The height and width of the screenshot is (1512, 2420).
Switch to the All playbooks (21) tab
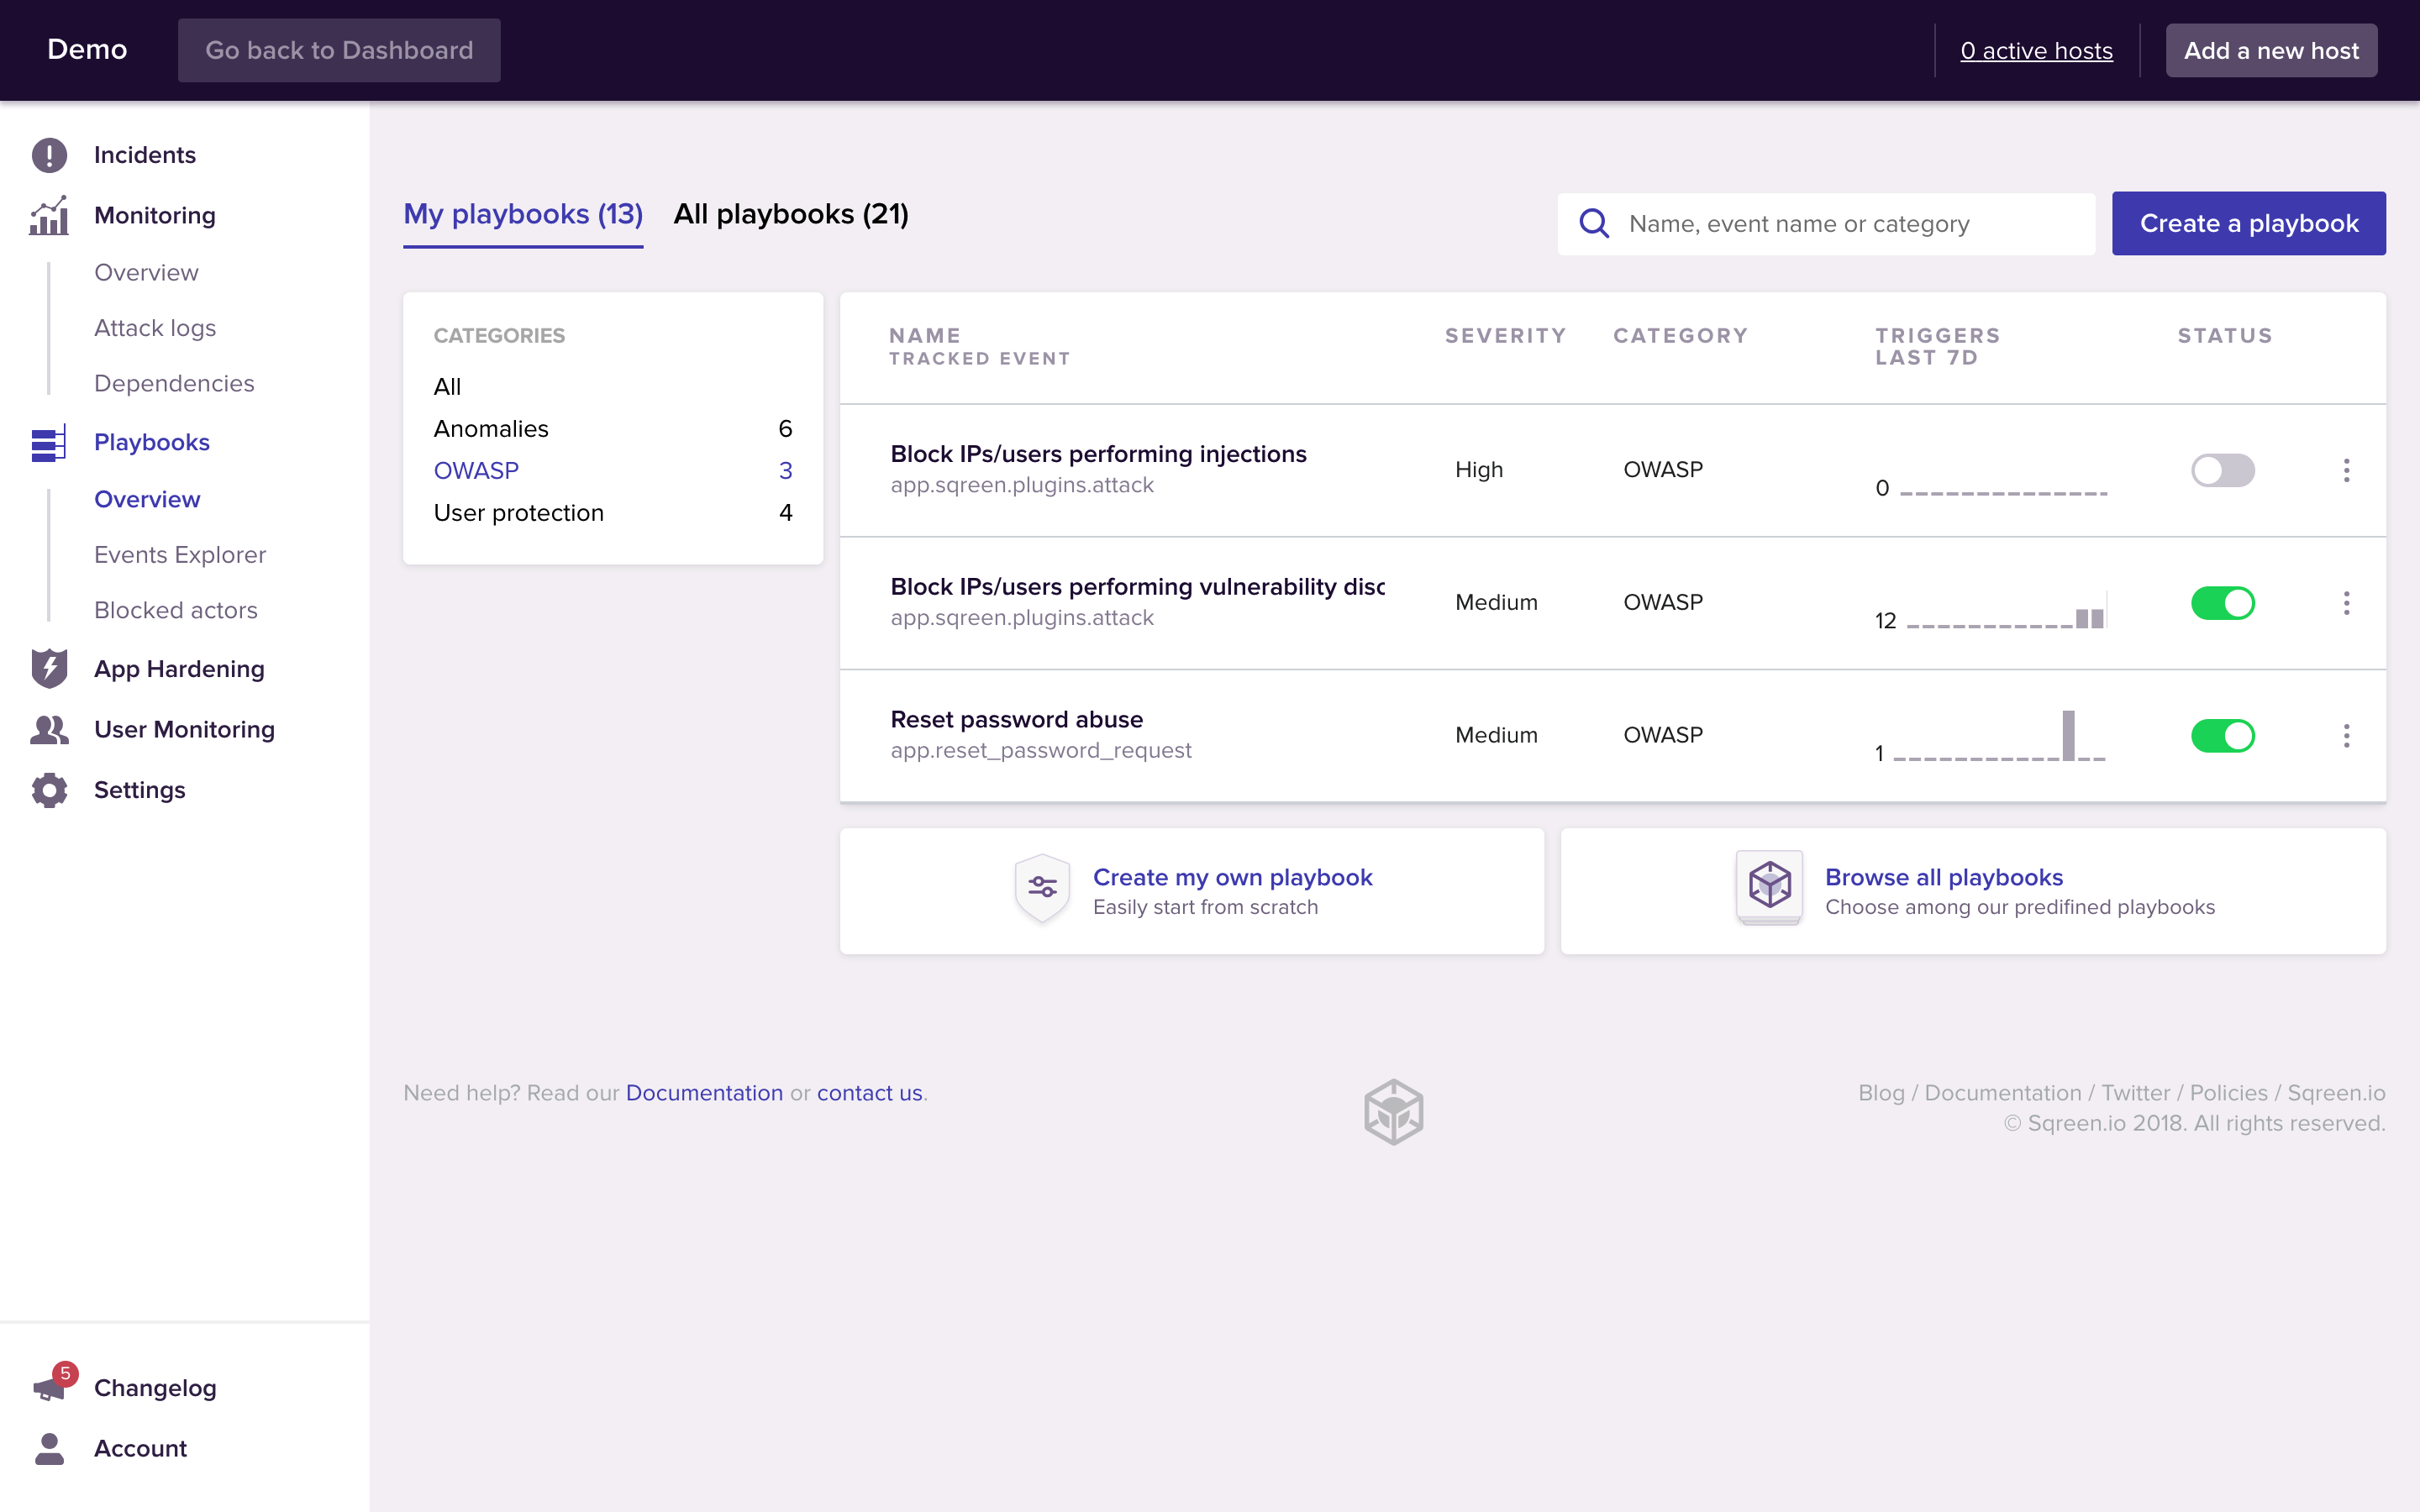(x=790, y=214)
